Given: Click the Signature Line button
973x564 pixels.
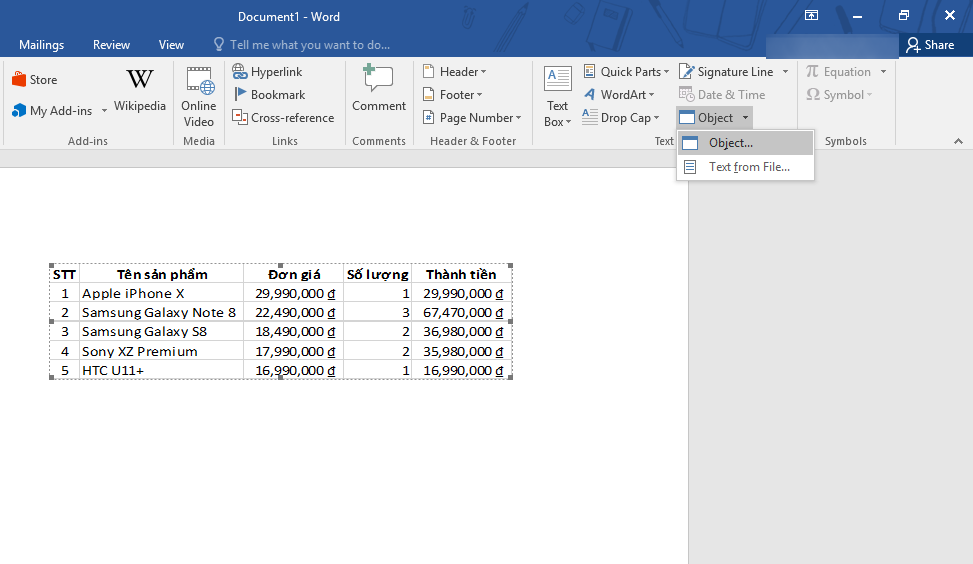Looking at the screenshot, I should pos(727,72).
